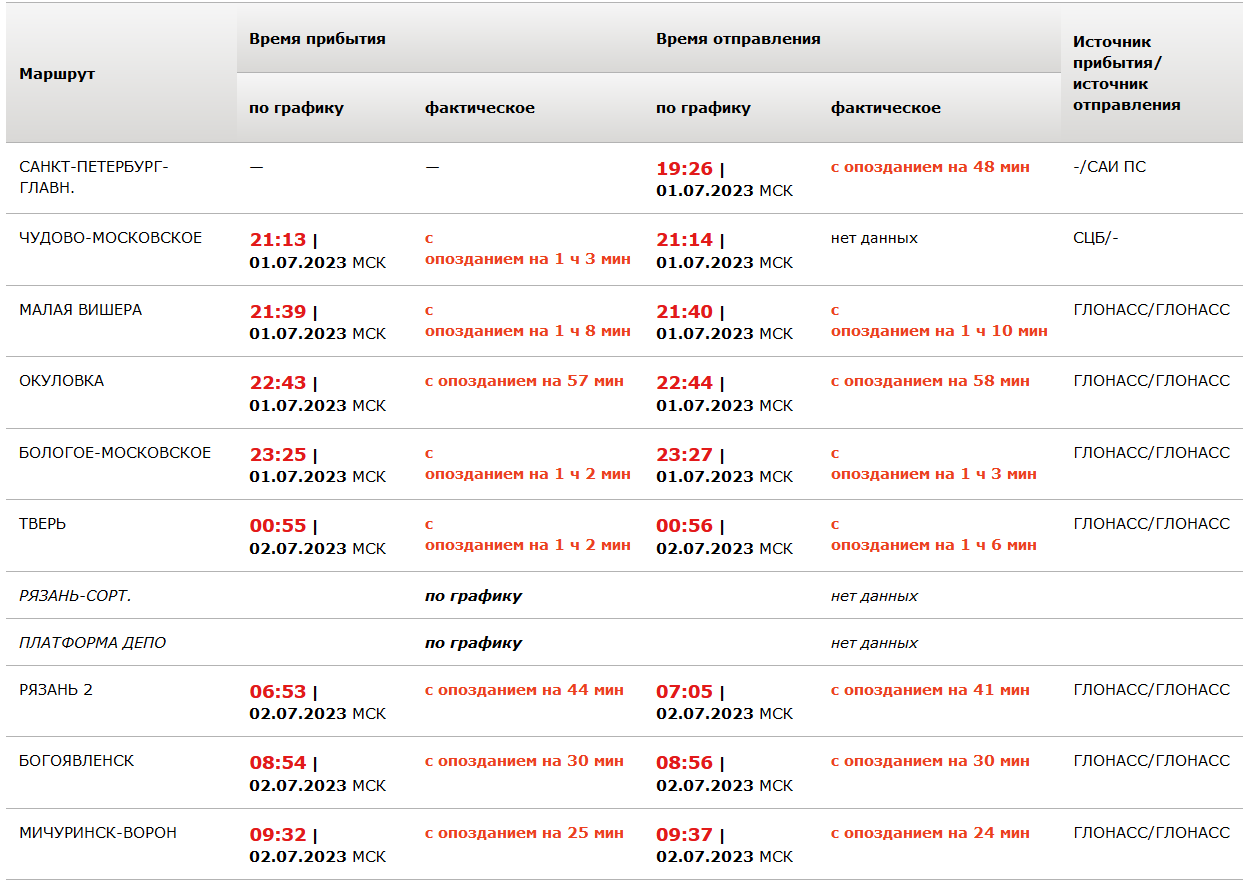Click the source of arrival/departure column header
Viewport: 1260px width, 892px height.
1126,73
